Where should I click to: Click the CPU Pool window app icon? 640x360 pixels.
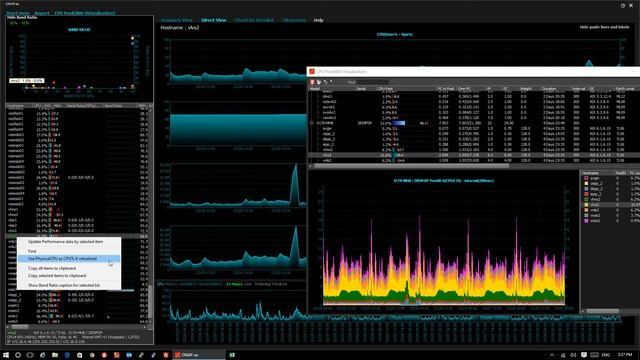tap(312, 71)
